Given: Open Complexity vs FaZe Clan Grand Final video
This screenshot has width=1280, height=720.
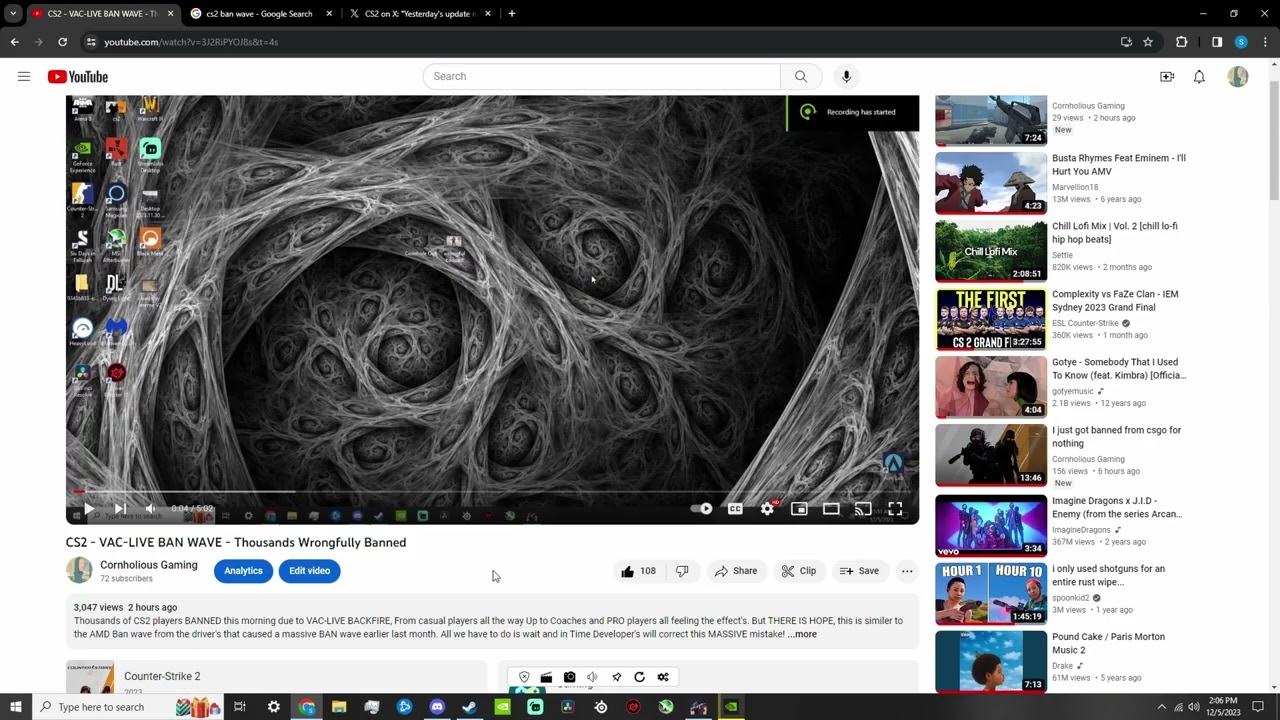Looking at the screenshot, I should pos(1062,319).
